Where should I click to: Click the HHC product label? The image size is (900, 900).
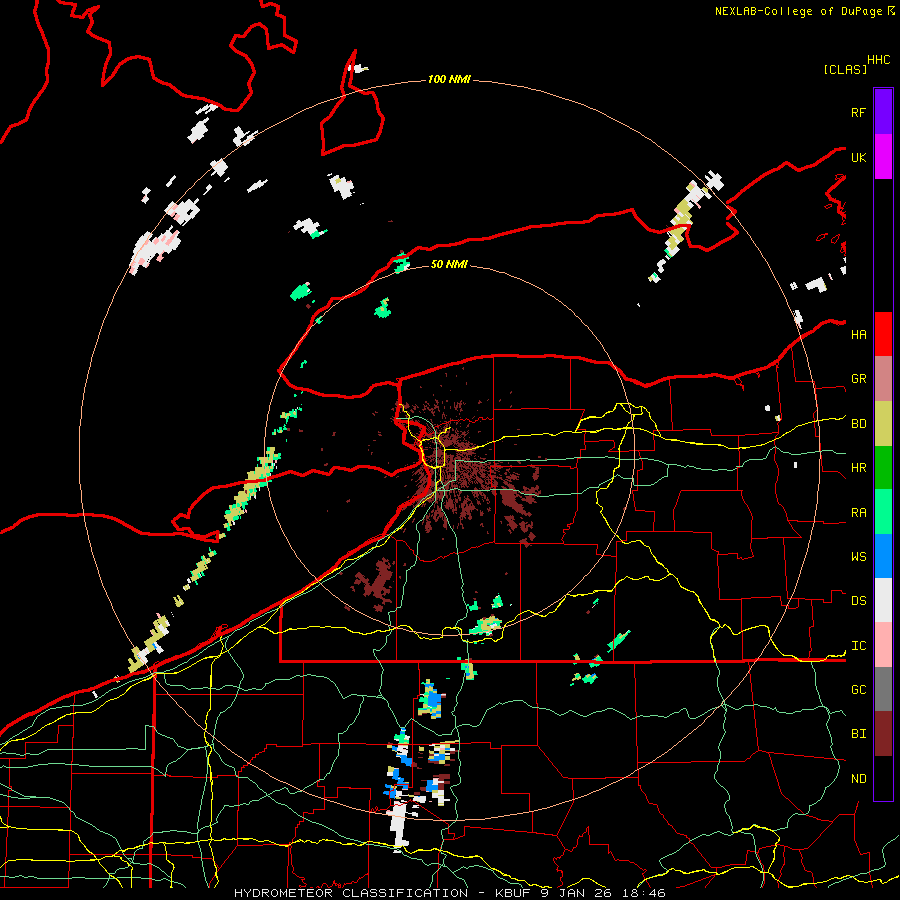[878, 60]
